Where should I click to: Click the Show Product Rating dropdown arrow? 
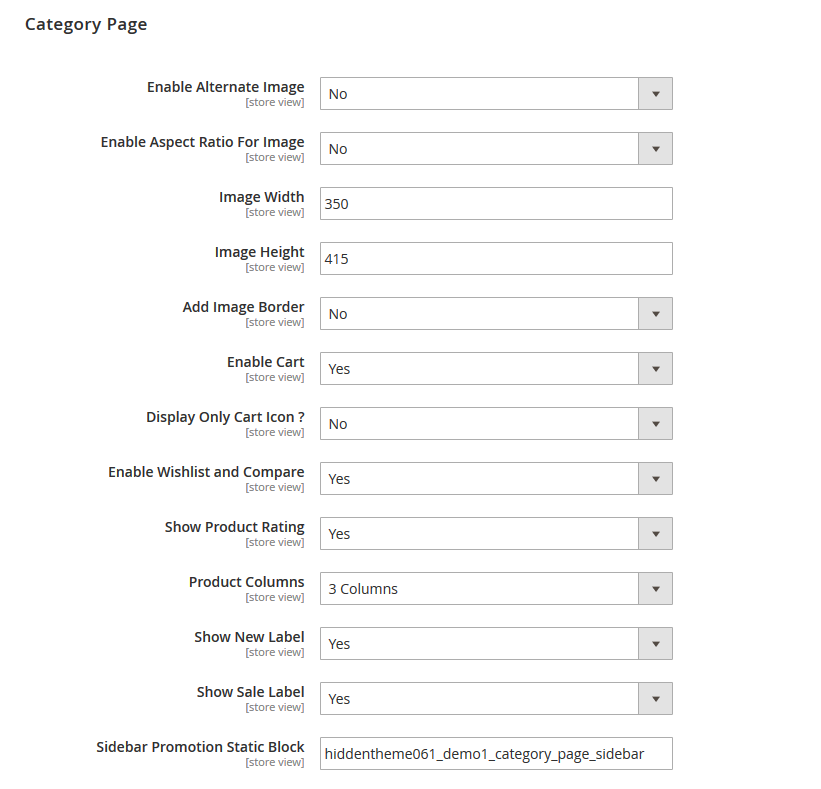coord(656,533)
